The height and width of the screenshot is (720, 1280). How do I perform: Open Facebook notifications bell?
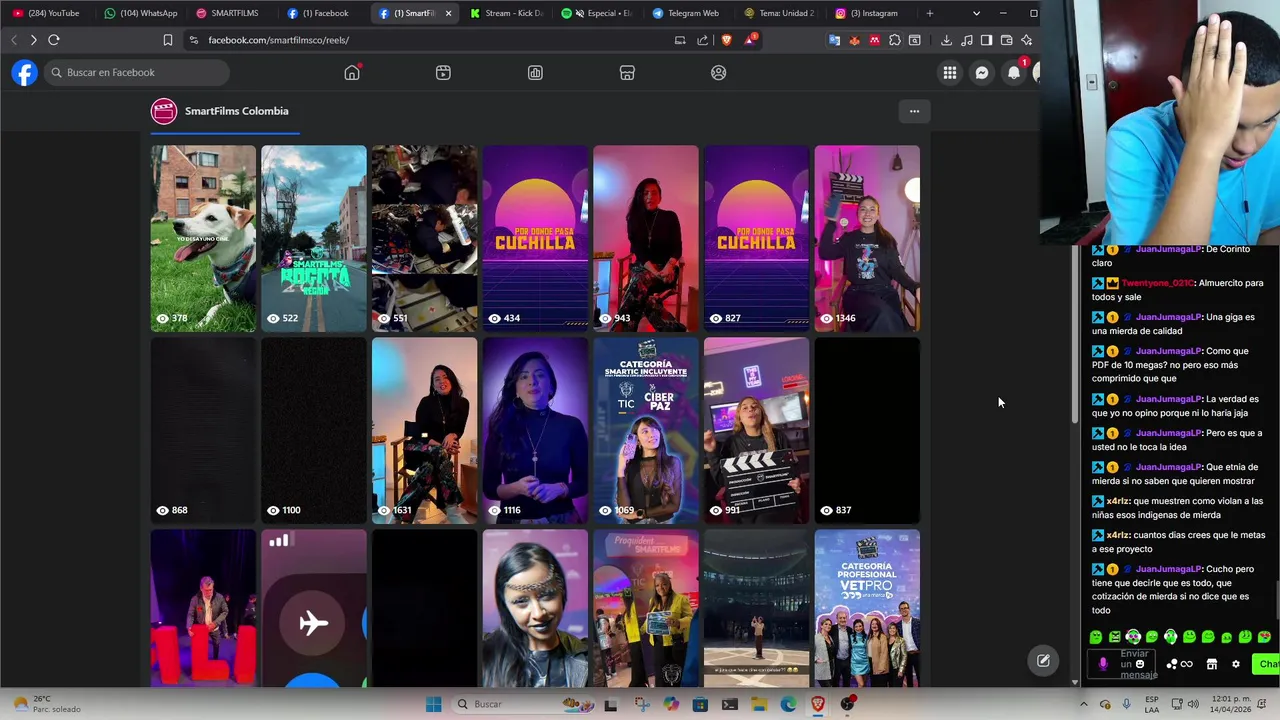pos(1014,73)
